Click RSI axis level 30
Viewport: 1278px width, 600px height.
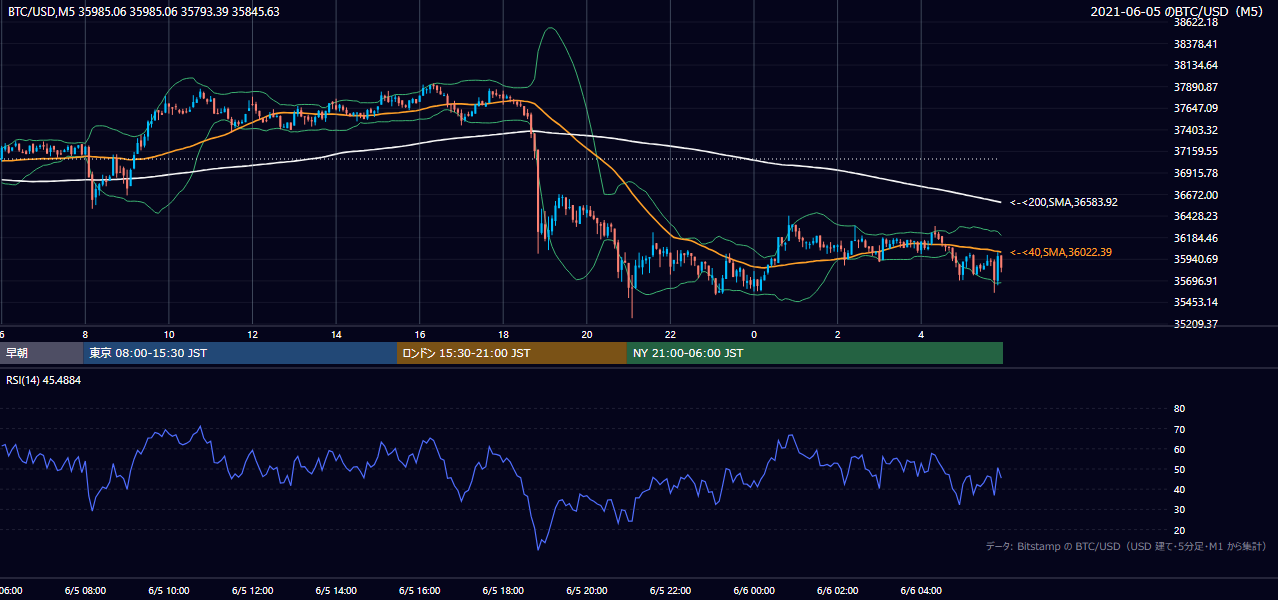coord(1179,509)
